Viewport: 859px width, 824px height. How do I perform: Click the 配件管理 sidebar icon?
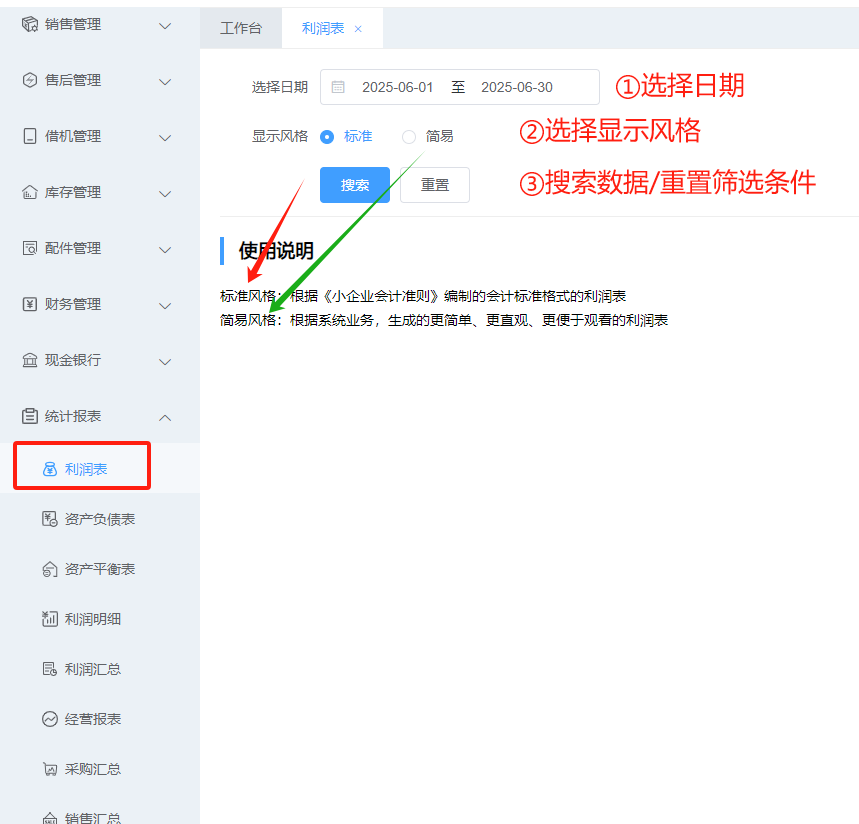tap(30, 248)
